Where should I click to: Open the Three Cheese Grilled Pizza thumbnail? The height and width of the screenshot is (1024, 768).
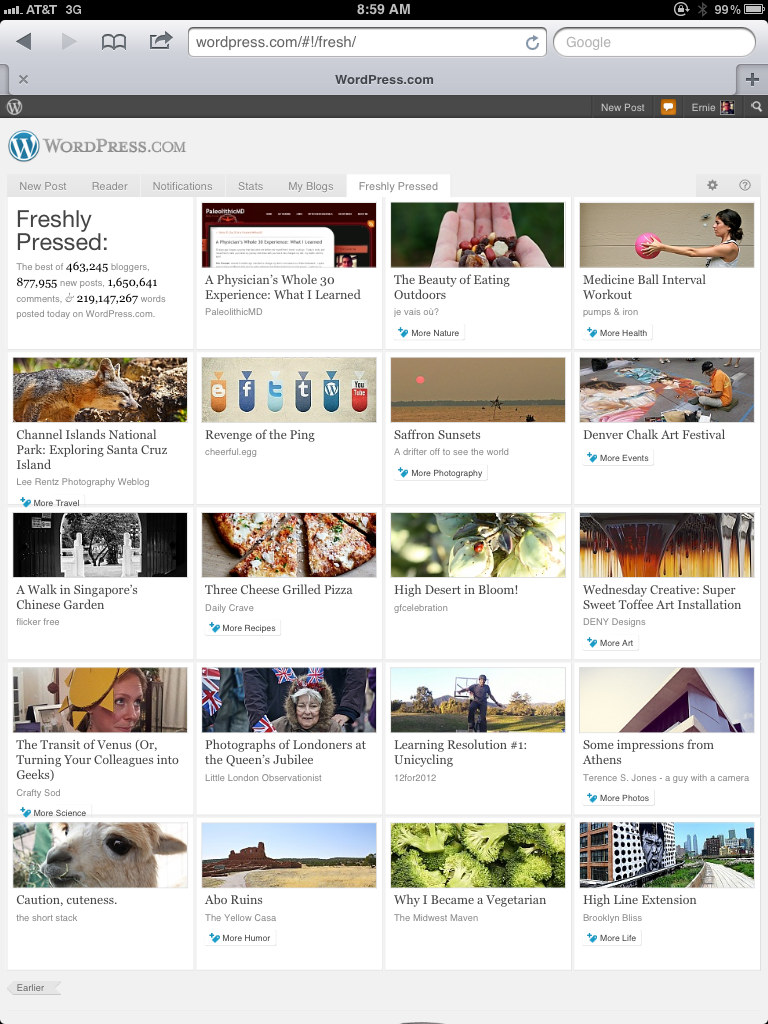289,545
